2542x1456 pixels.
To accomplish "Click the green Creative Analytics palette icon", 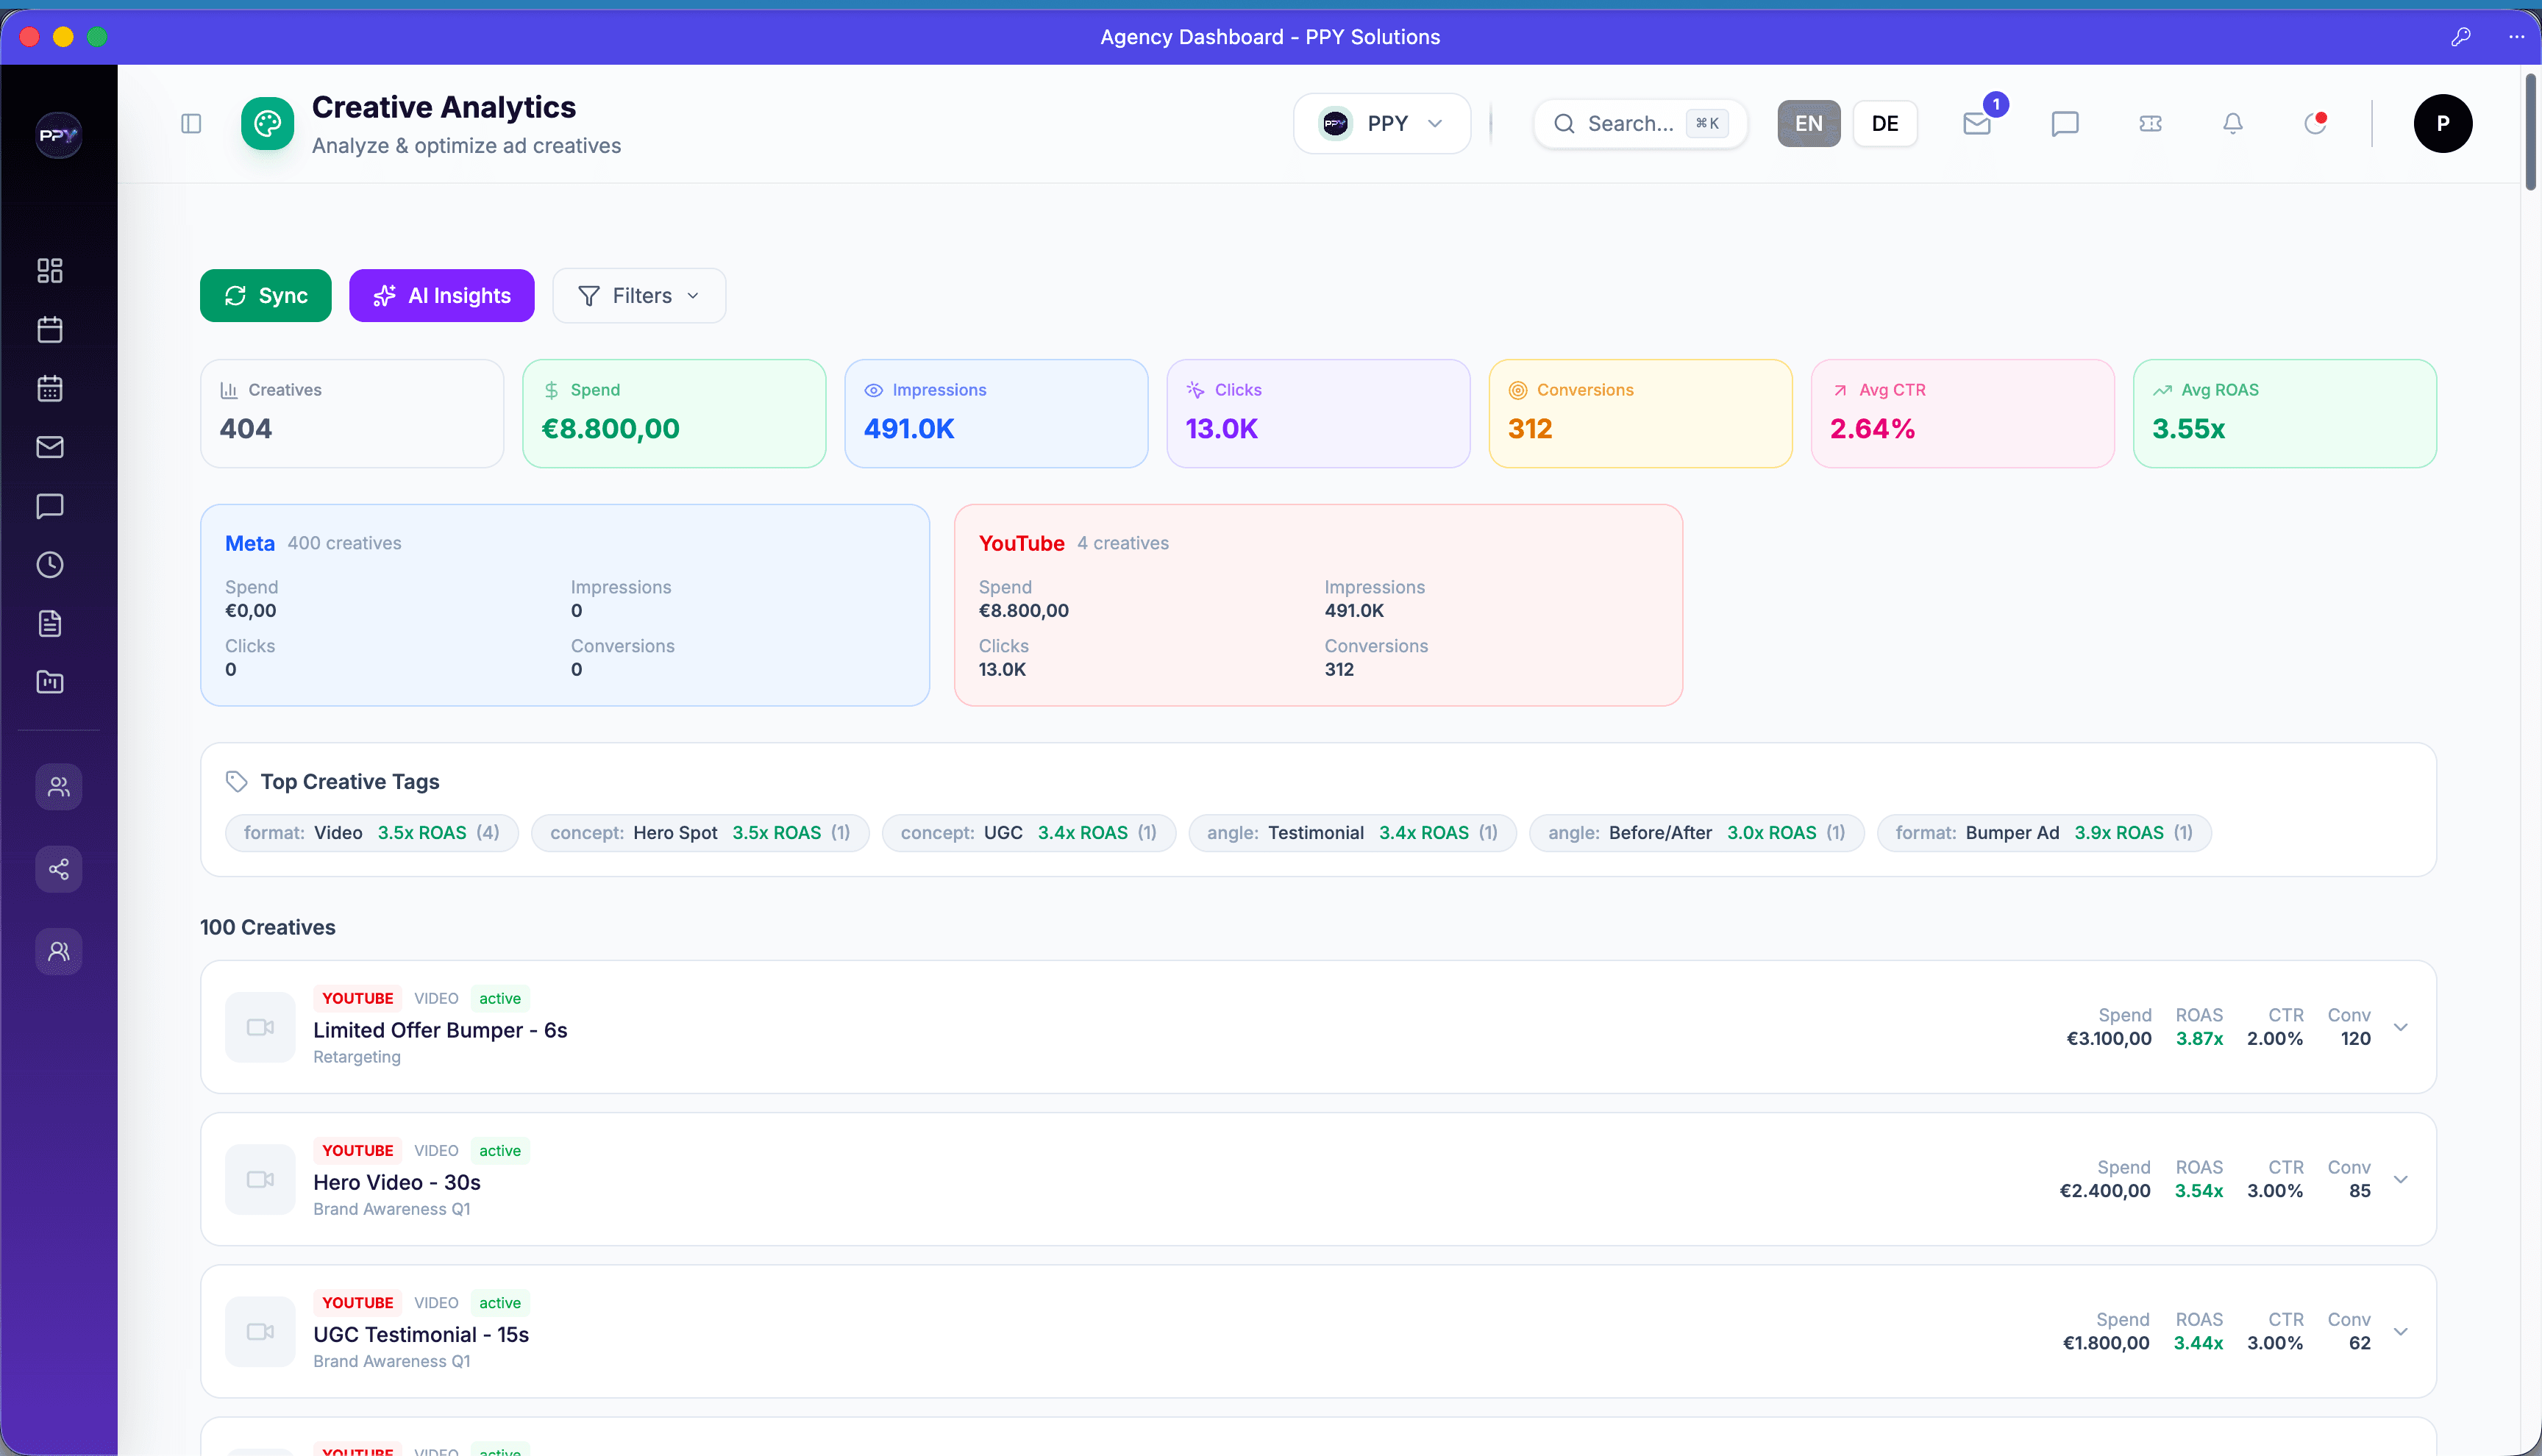I will click(x=268, y=124).
